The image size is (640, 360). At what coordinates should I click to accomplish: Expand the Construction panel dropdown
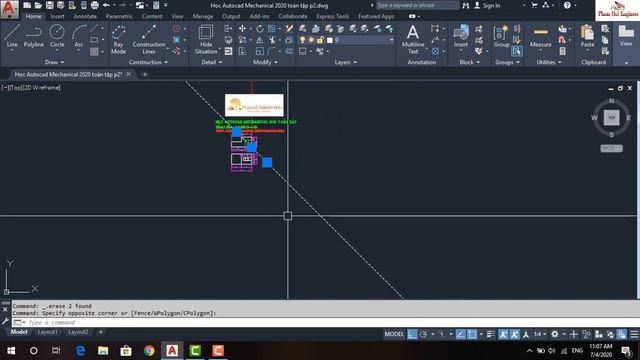(148, 62)
